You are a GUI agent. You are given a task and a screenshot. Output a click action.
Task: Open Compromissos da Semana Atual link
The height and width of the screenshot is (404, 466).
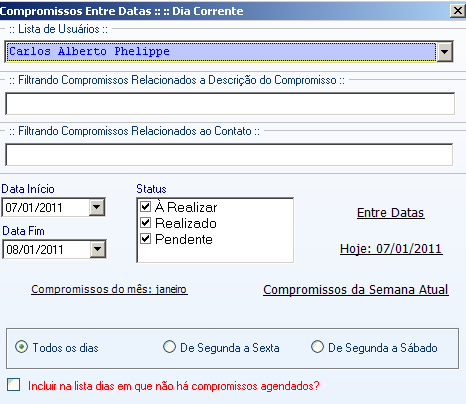[x=356, y=289]
